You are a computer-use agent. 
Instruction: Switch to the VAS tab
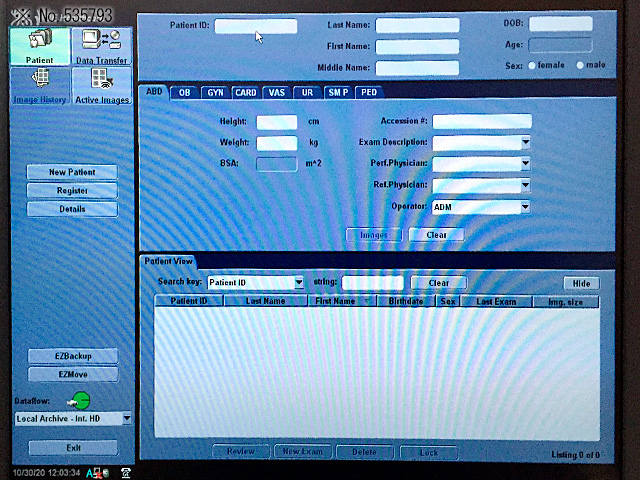tap(276, 93)
